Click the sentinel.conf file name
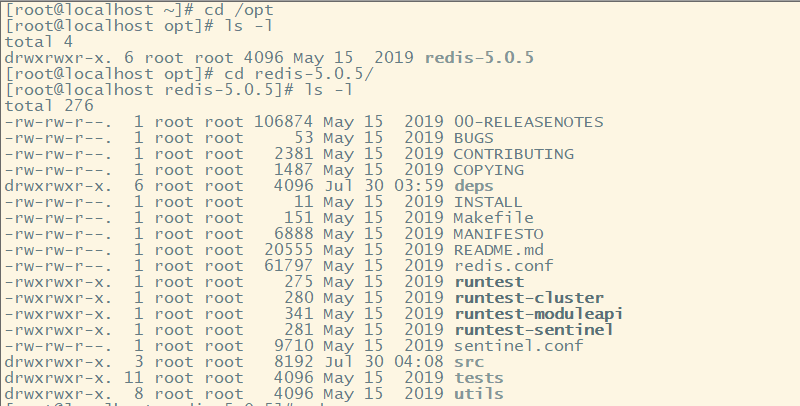800x406 pixels. pos(518,346)
